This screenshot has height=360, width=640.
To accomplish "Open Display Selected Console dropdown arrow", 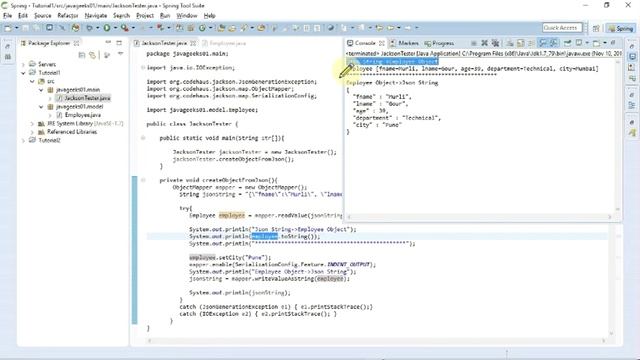I will click(587, 43).
